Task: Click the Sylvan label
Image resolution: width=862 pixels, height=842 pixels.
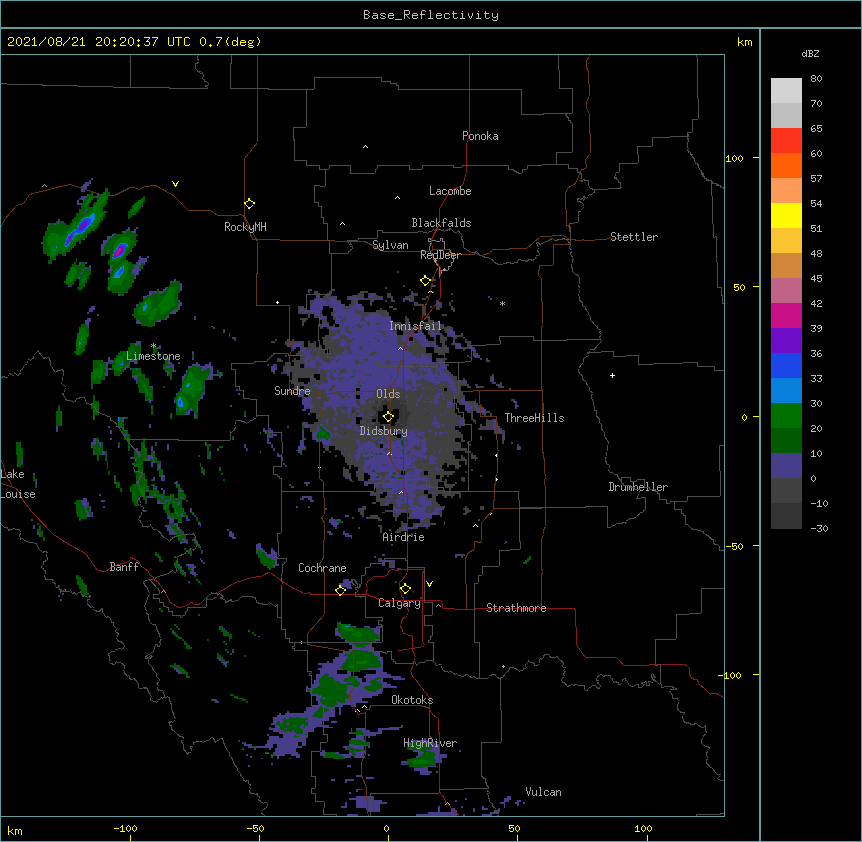Action: (x=390, y=245)
